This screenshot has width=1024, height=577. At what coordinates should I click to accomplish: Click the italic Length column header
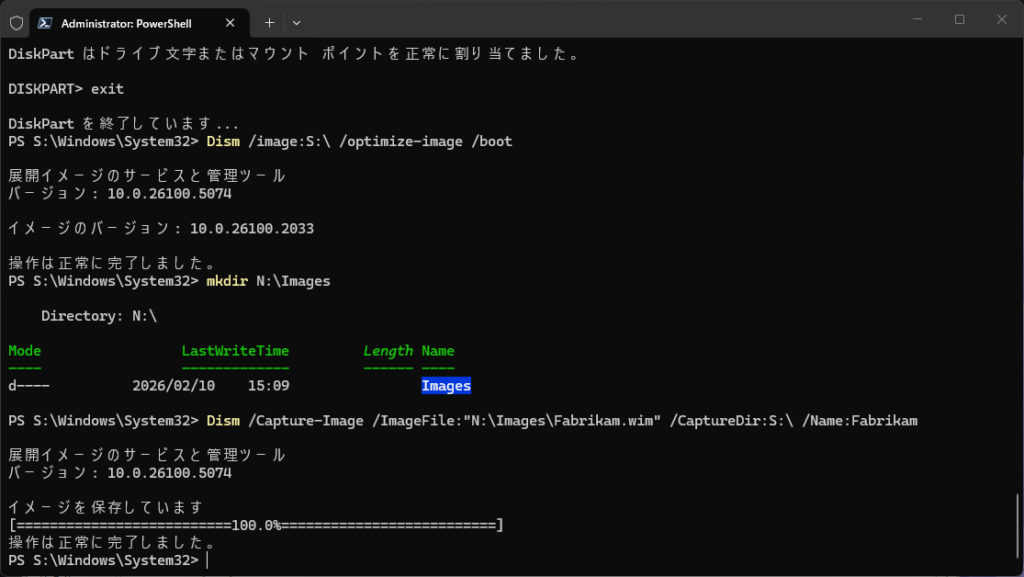coord(387,351)
